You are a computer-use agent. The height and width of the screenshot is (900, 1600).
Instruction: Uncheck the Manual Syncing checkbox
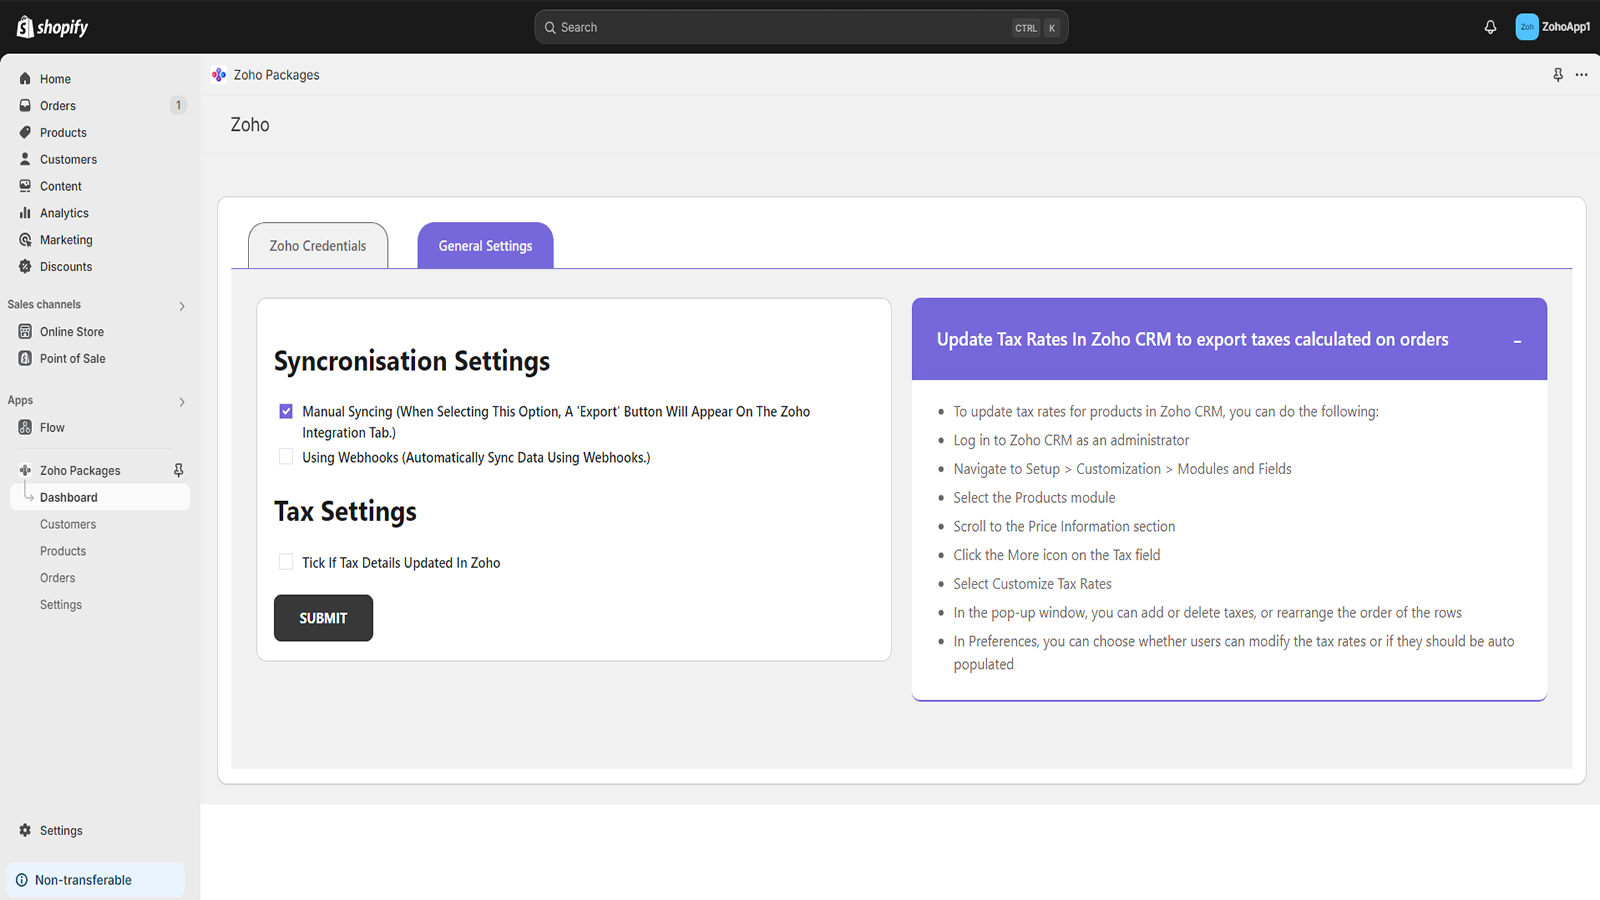(x=286, y=411)
